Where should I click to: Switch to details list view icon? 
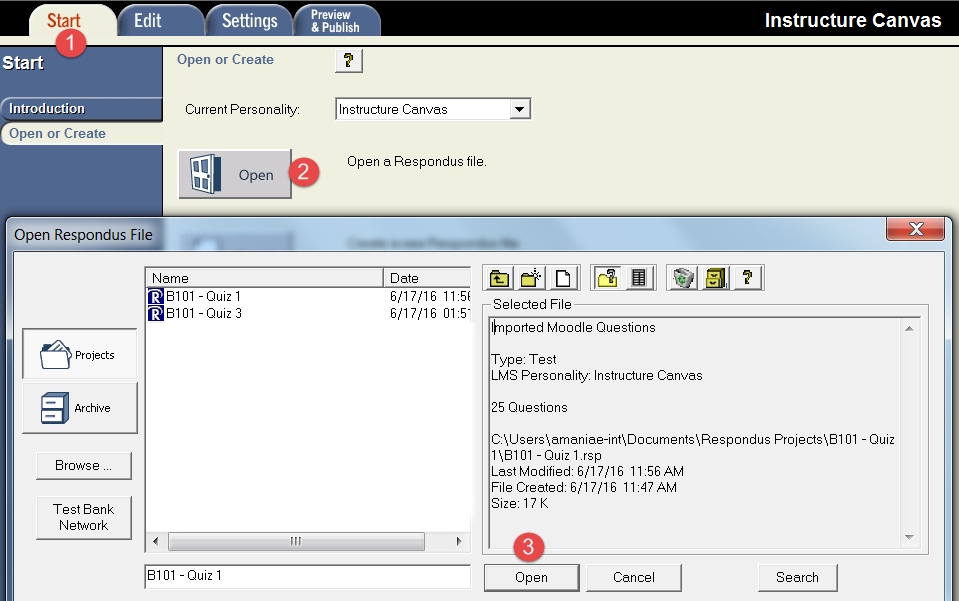[639, 279]
